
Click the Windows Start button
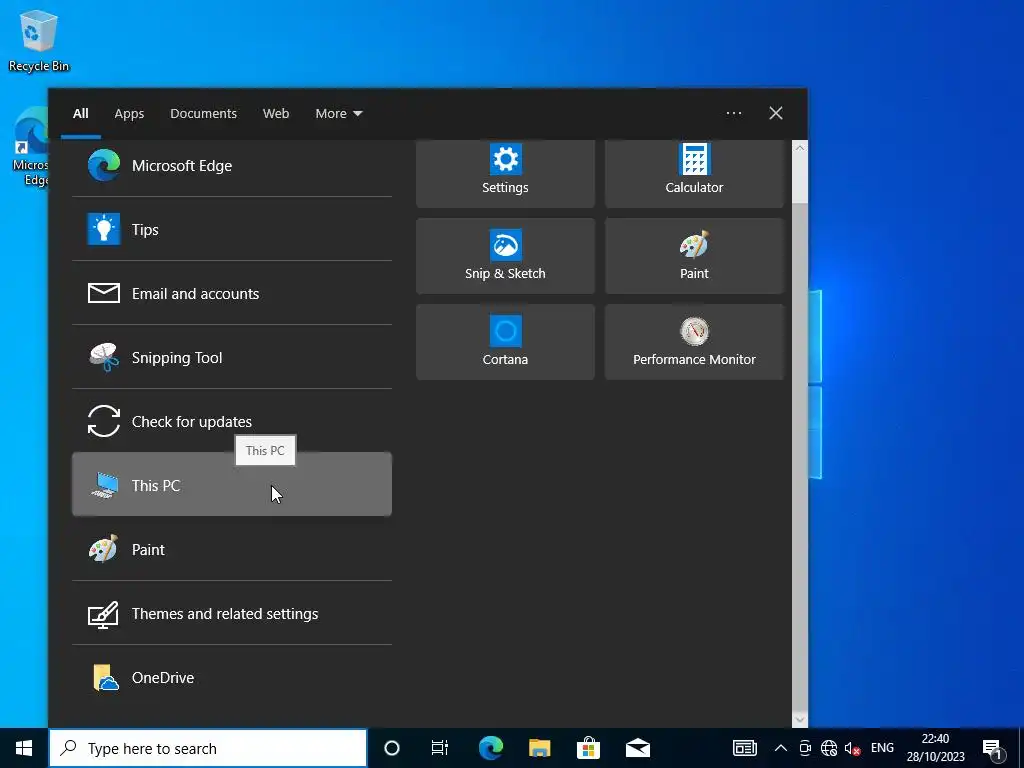tap(24, 748)
